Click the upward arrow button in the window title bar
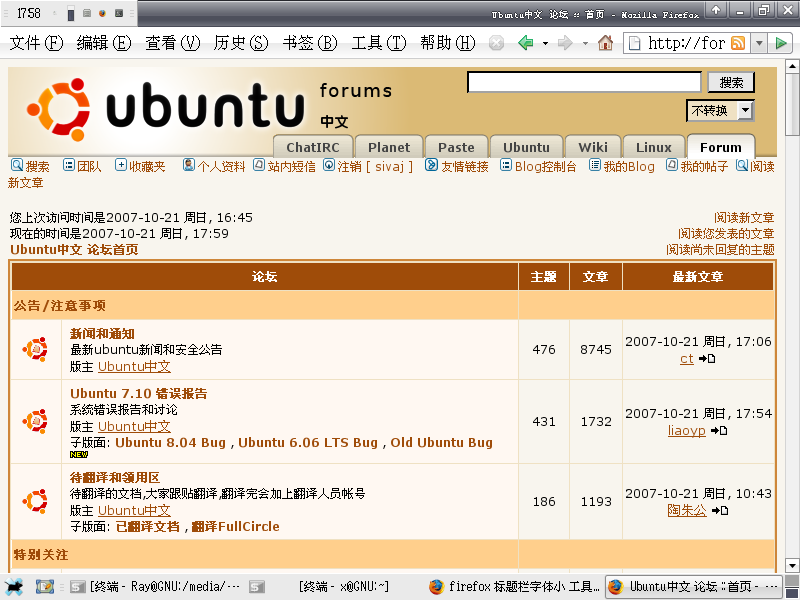Screen dimensions: 800x600 [x=716, y=10]
